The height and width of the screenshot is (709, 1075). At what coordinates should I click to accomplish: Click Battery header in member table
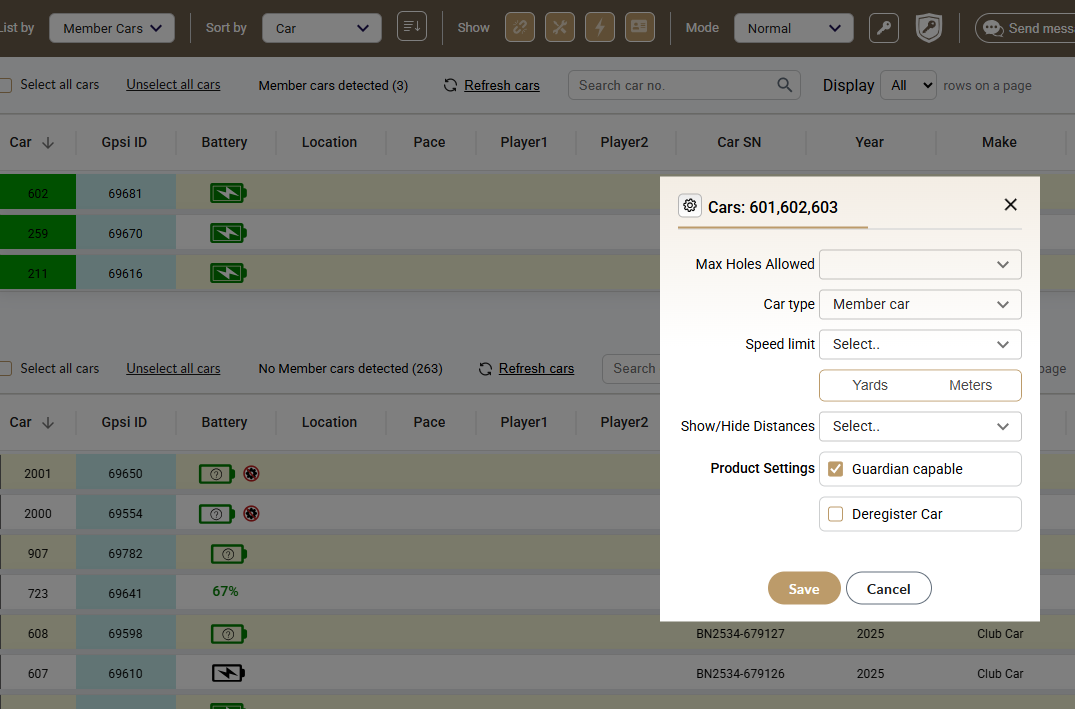click(x=224, y=142)
